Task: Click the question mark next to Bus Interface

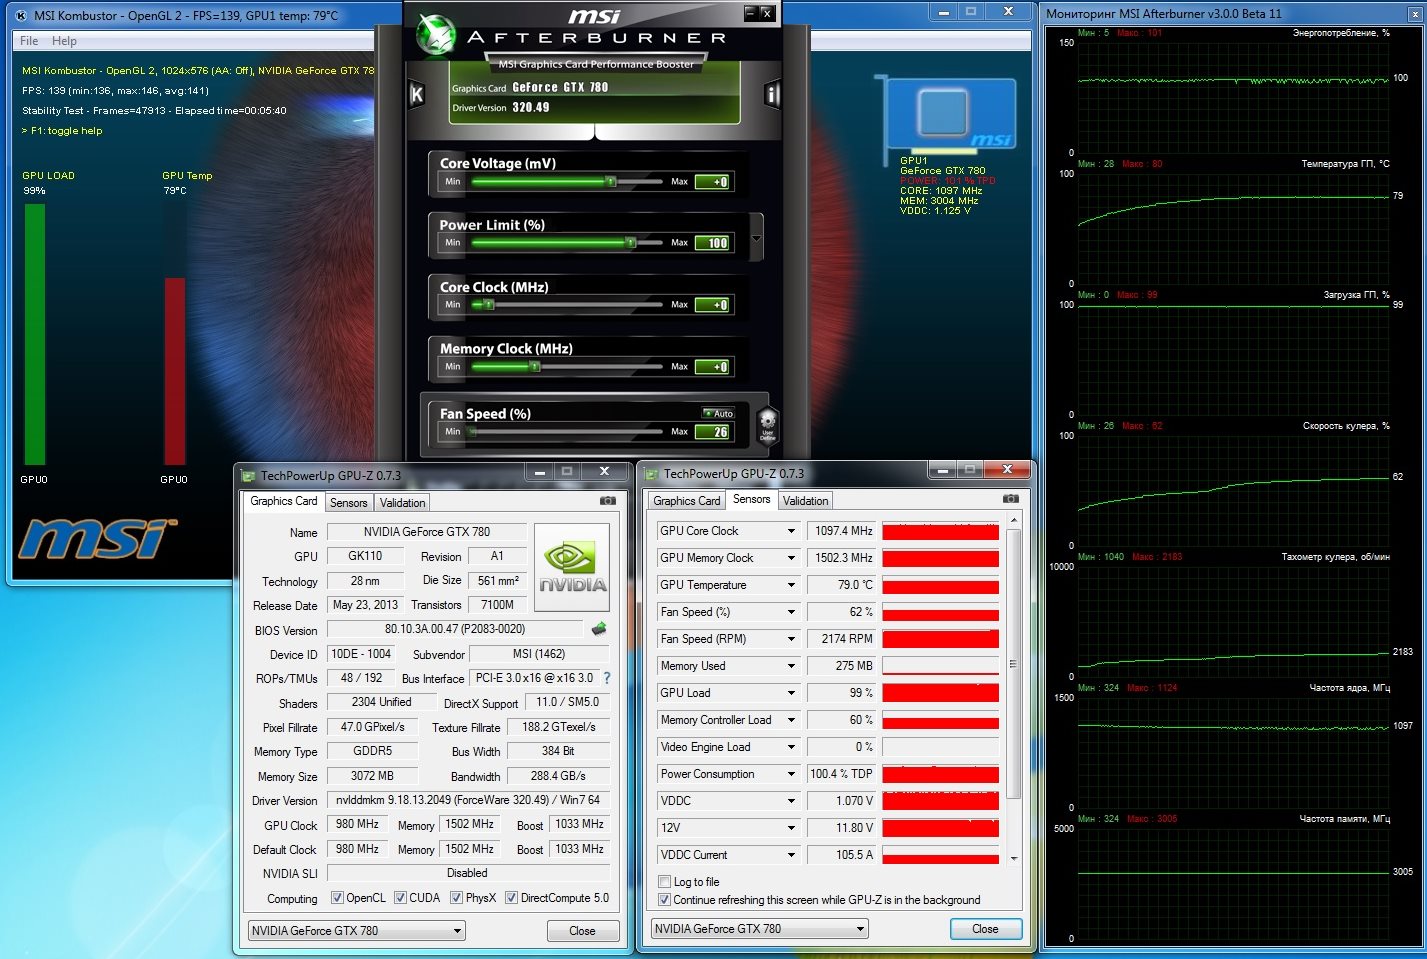Action: pyautogui.click(x=607, y=678)
